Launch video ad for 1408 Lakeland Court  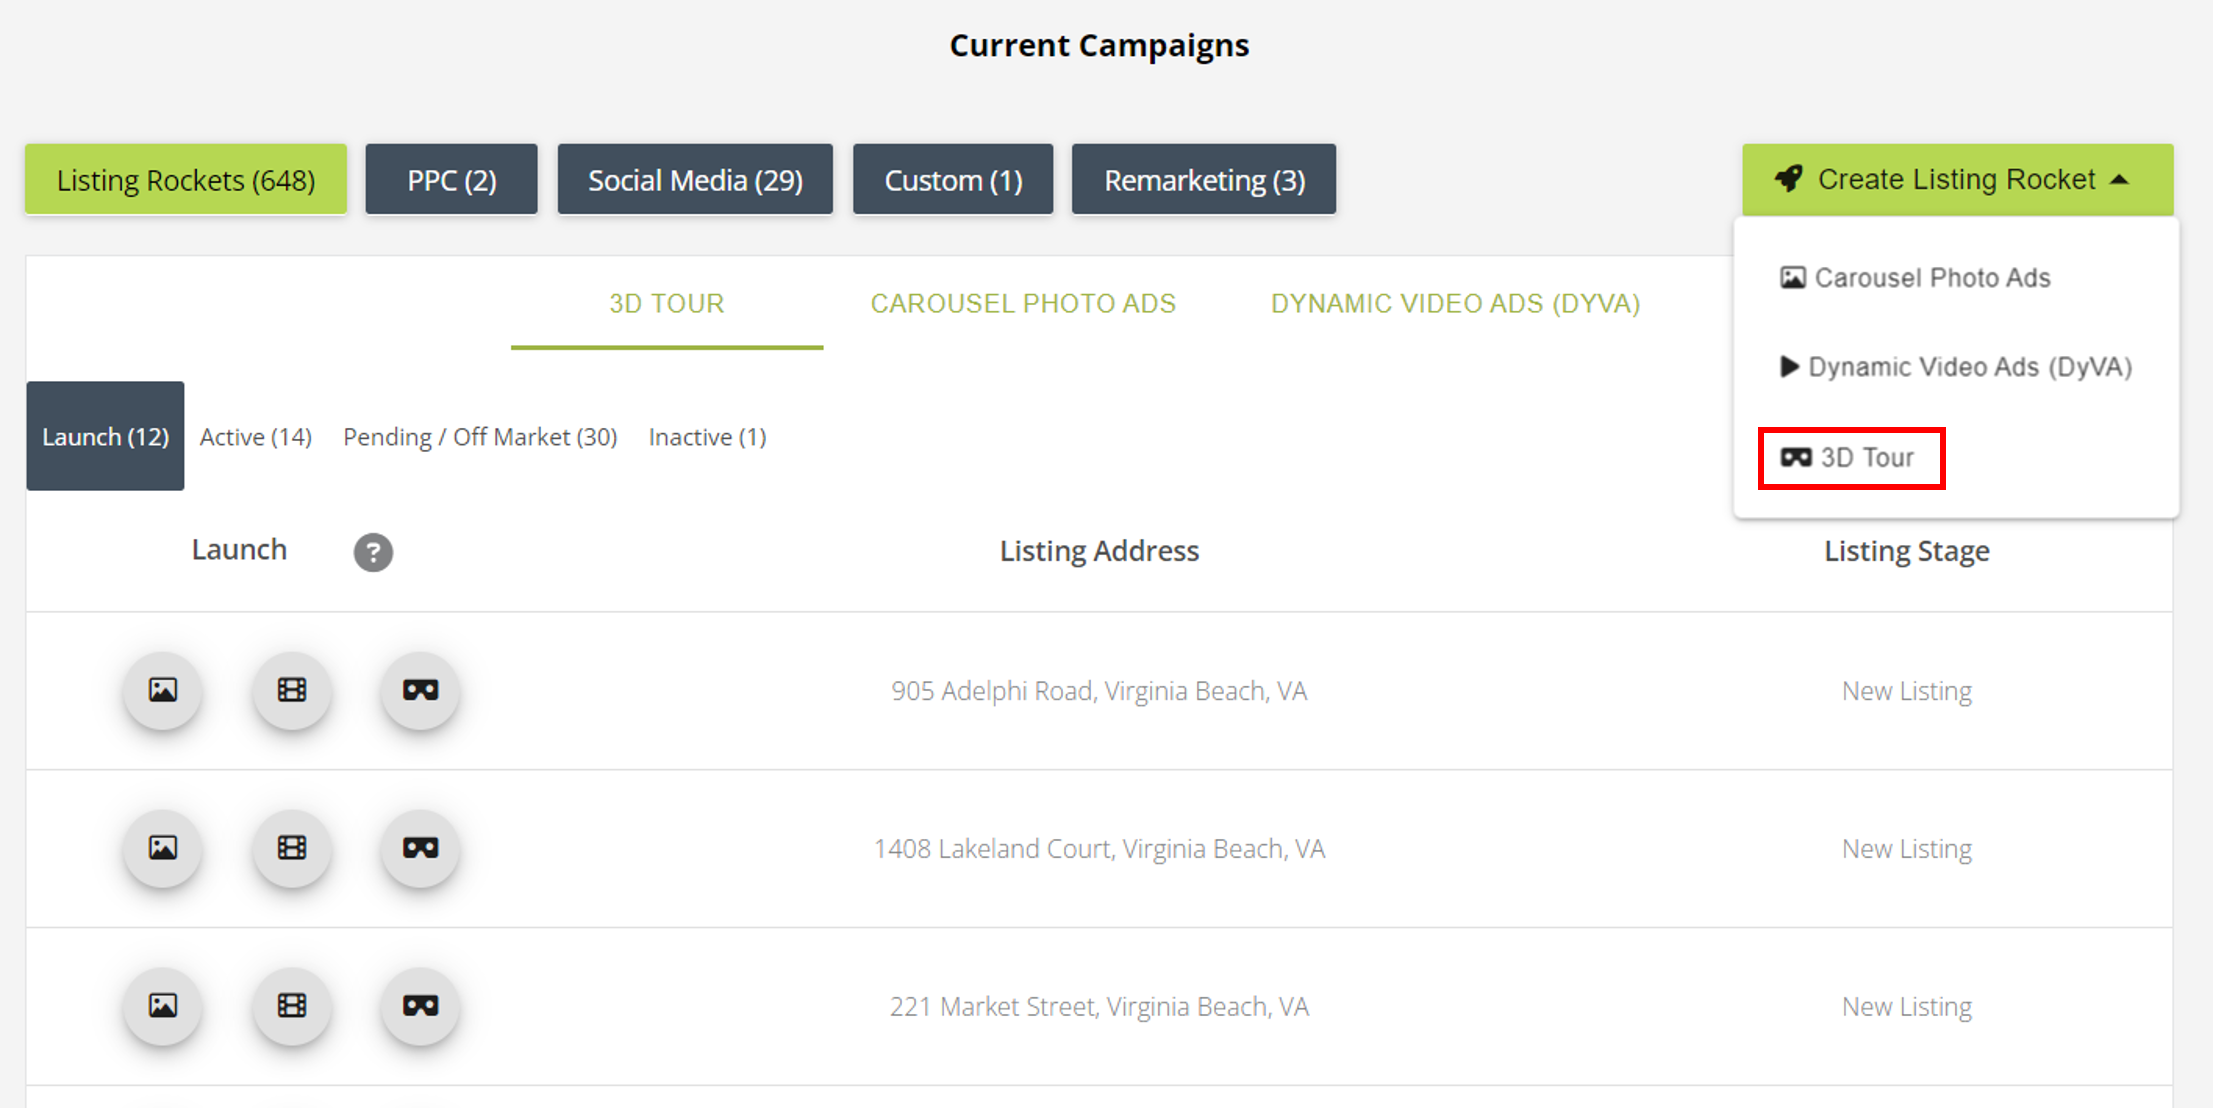tap(292, 848)
